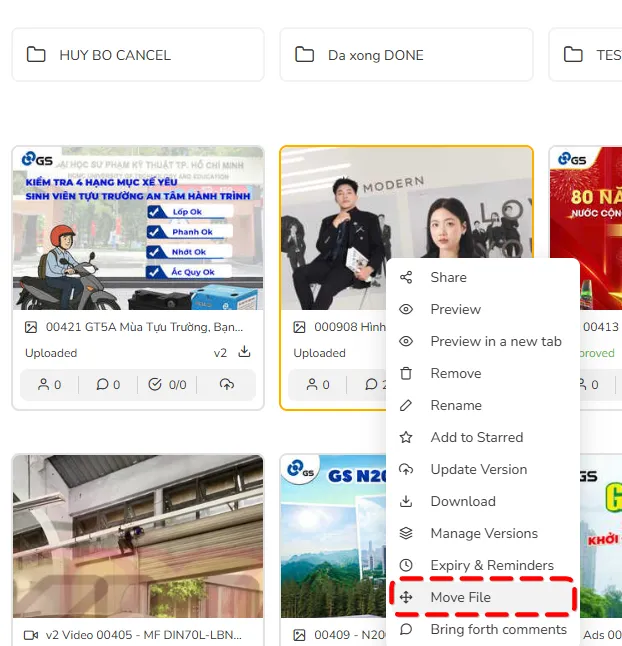The width and height of the screenshot is (622, 646).
Task: Click file name 00421 GT5A Mùa Tựu Trường
Action: point(145,327)
